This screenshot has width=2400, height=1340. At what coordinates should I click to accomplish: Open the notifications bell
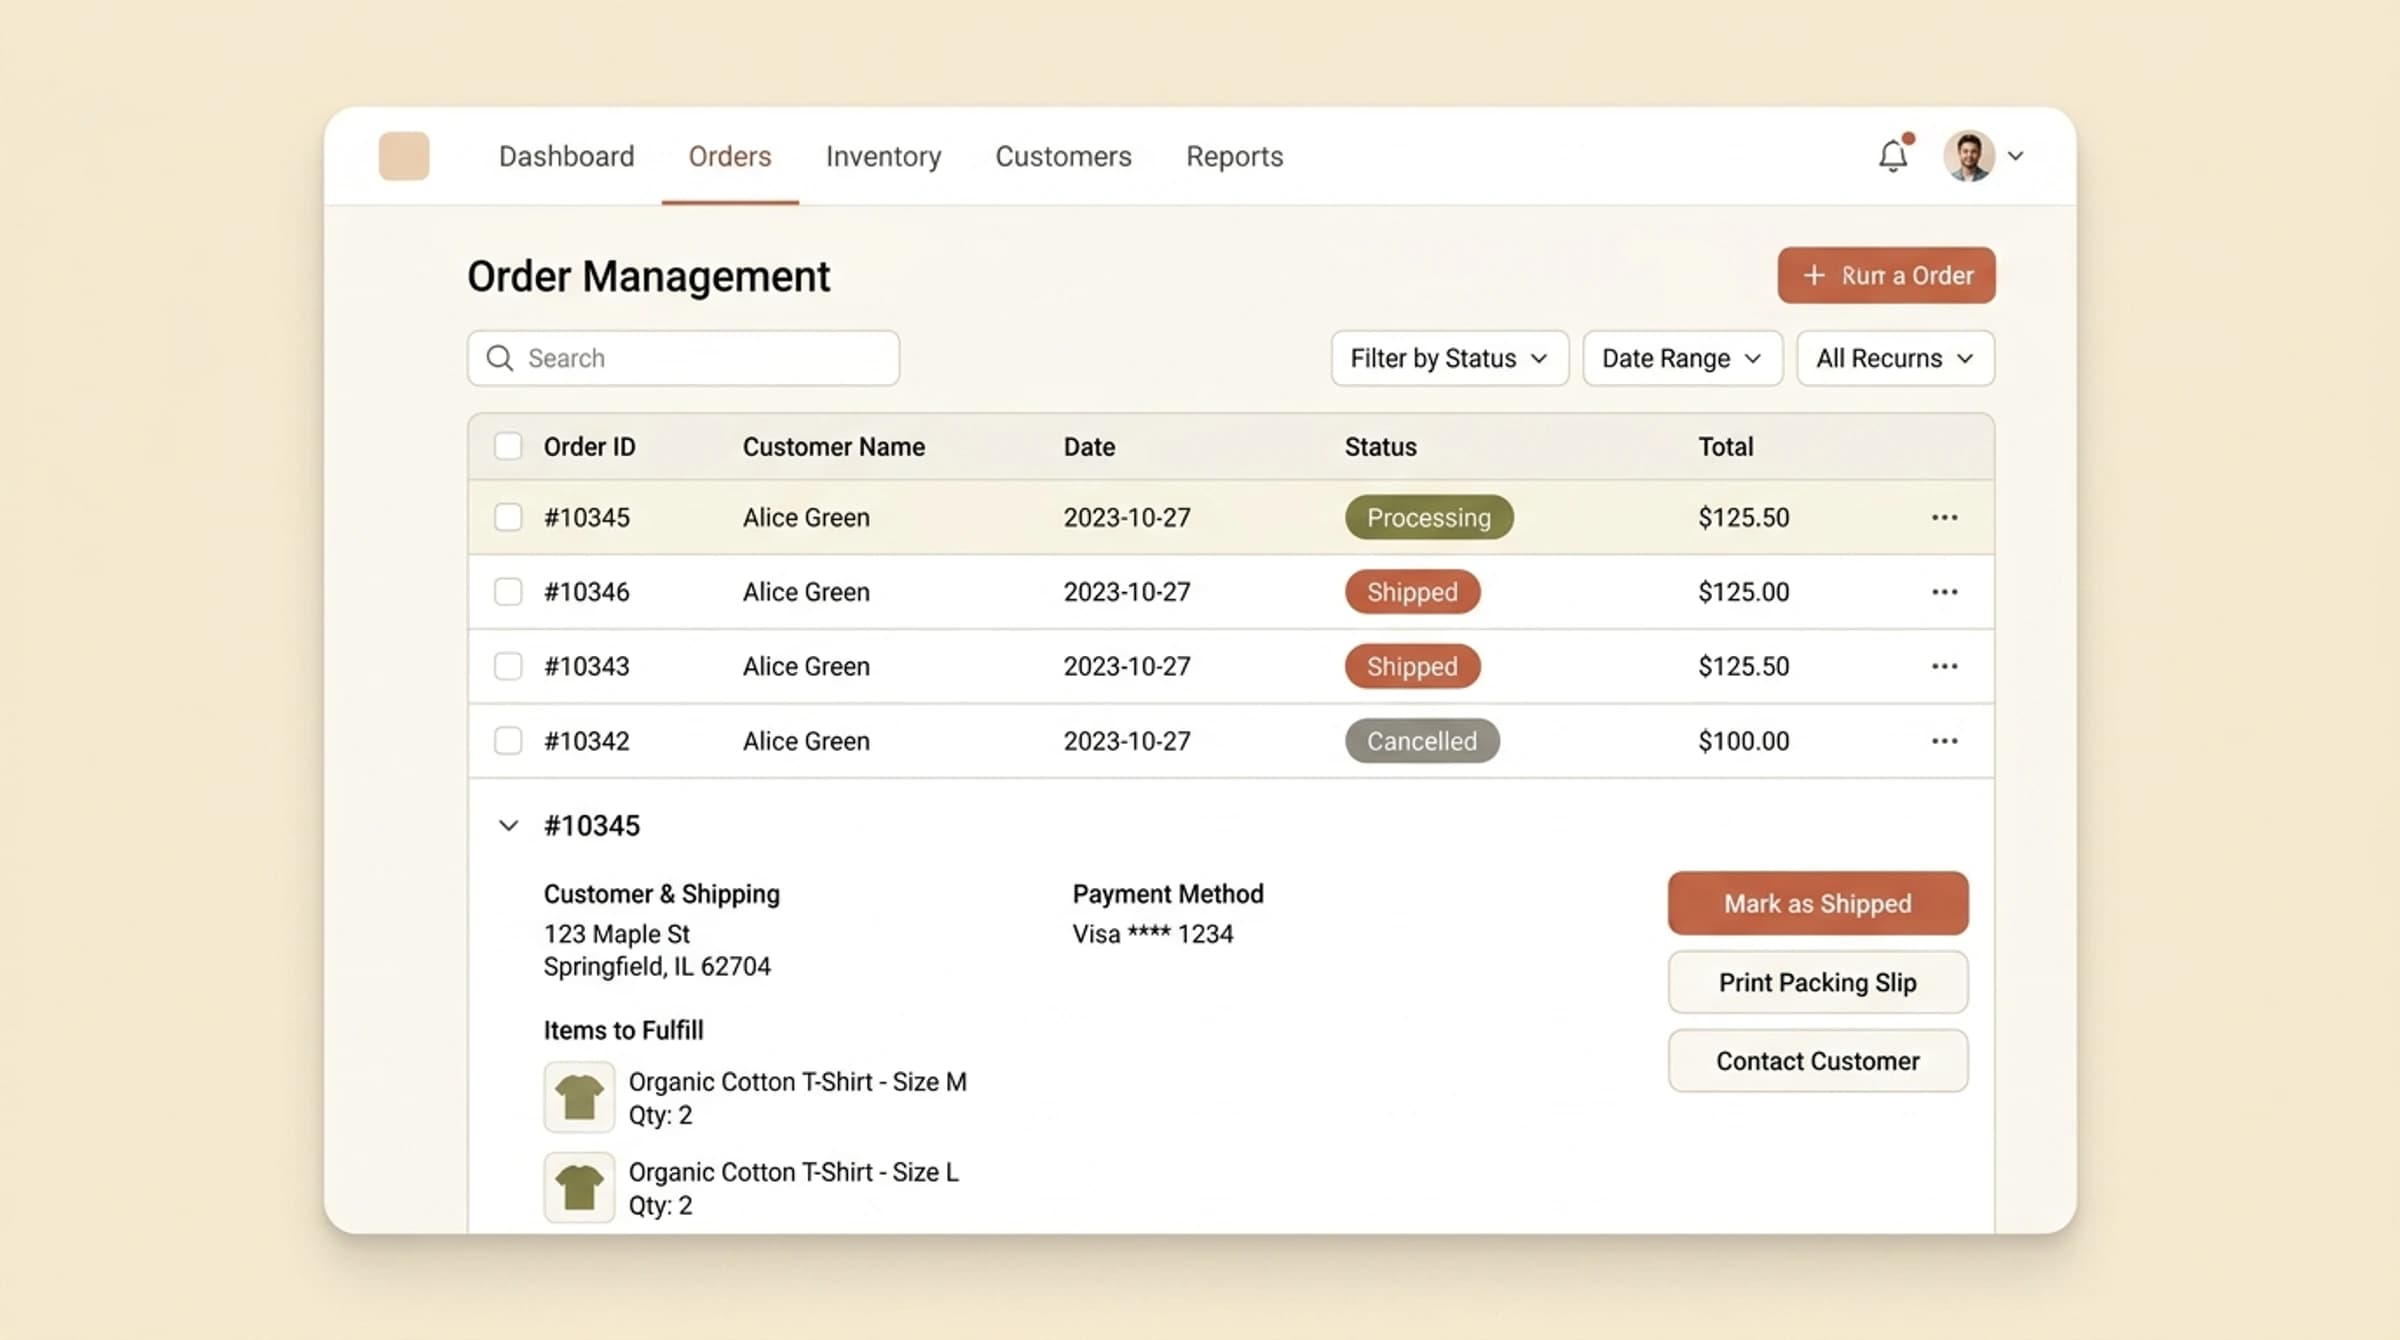1893,155
